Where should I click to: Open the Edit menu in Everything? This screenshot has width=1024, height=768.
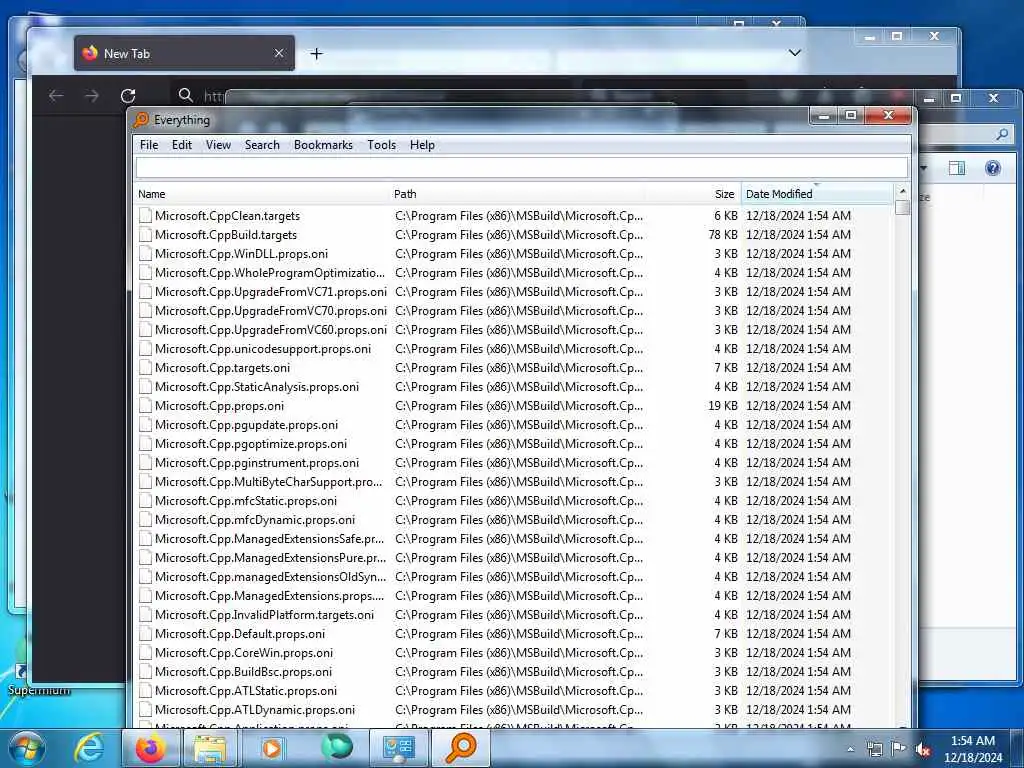(x=182, y=145)
